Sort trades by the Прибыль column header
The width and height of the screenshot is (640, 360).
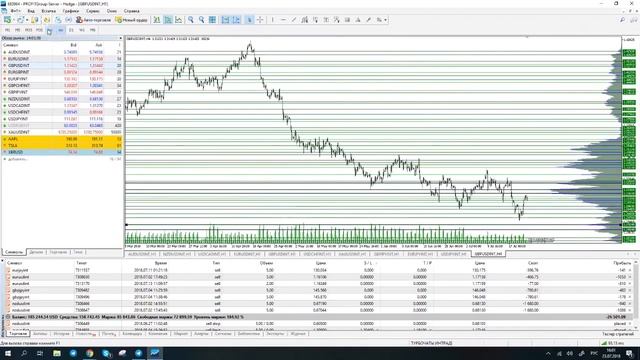622,263
